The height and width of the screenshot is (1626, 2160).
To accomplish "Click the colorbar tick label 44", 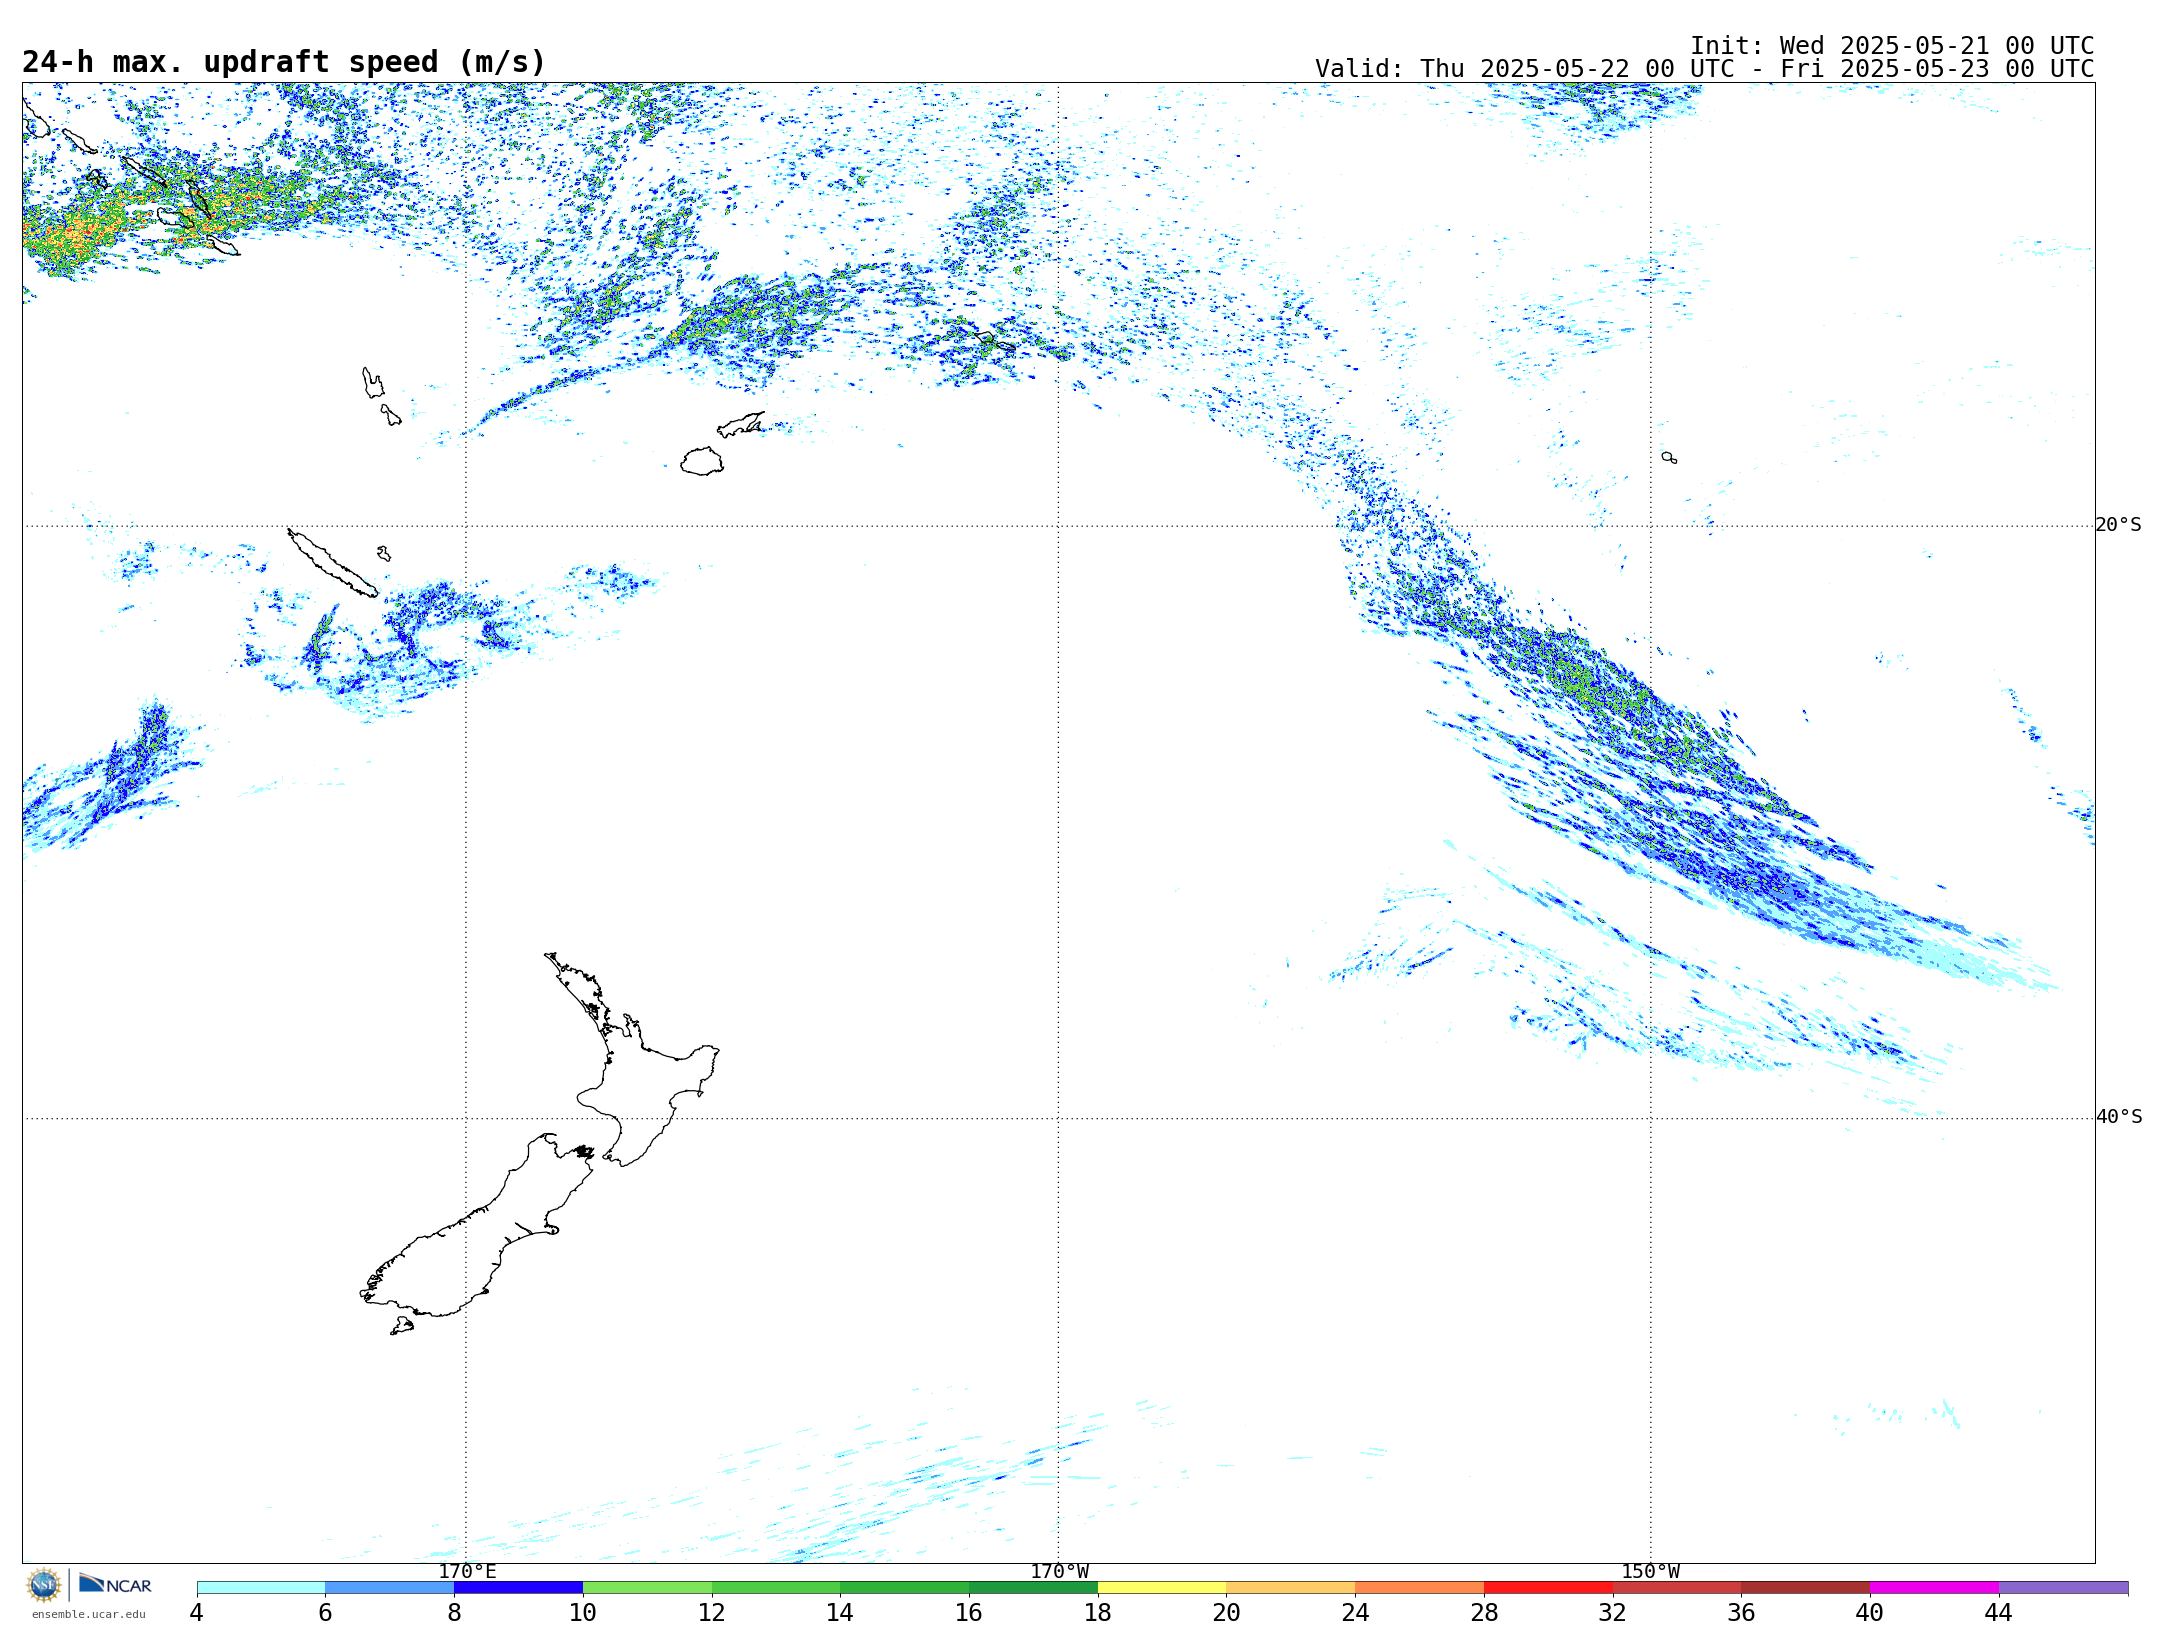I will click(1998, 1612).
